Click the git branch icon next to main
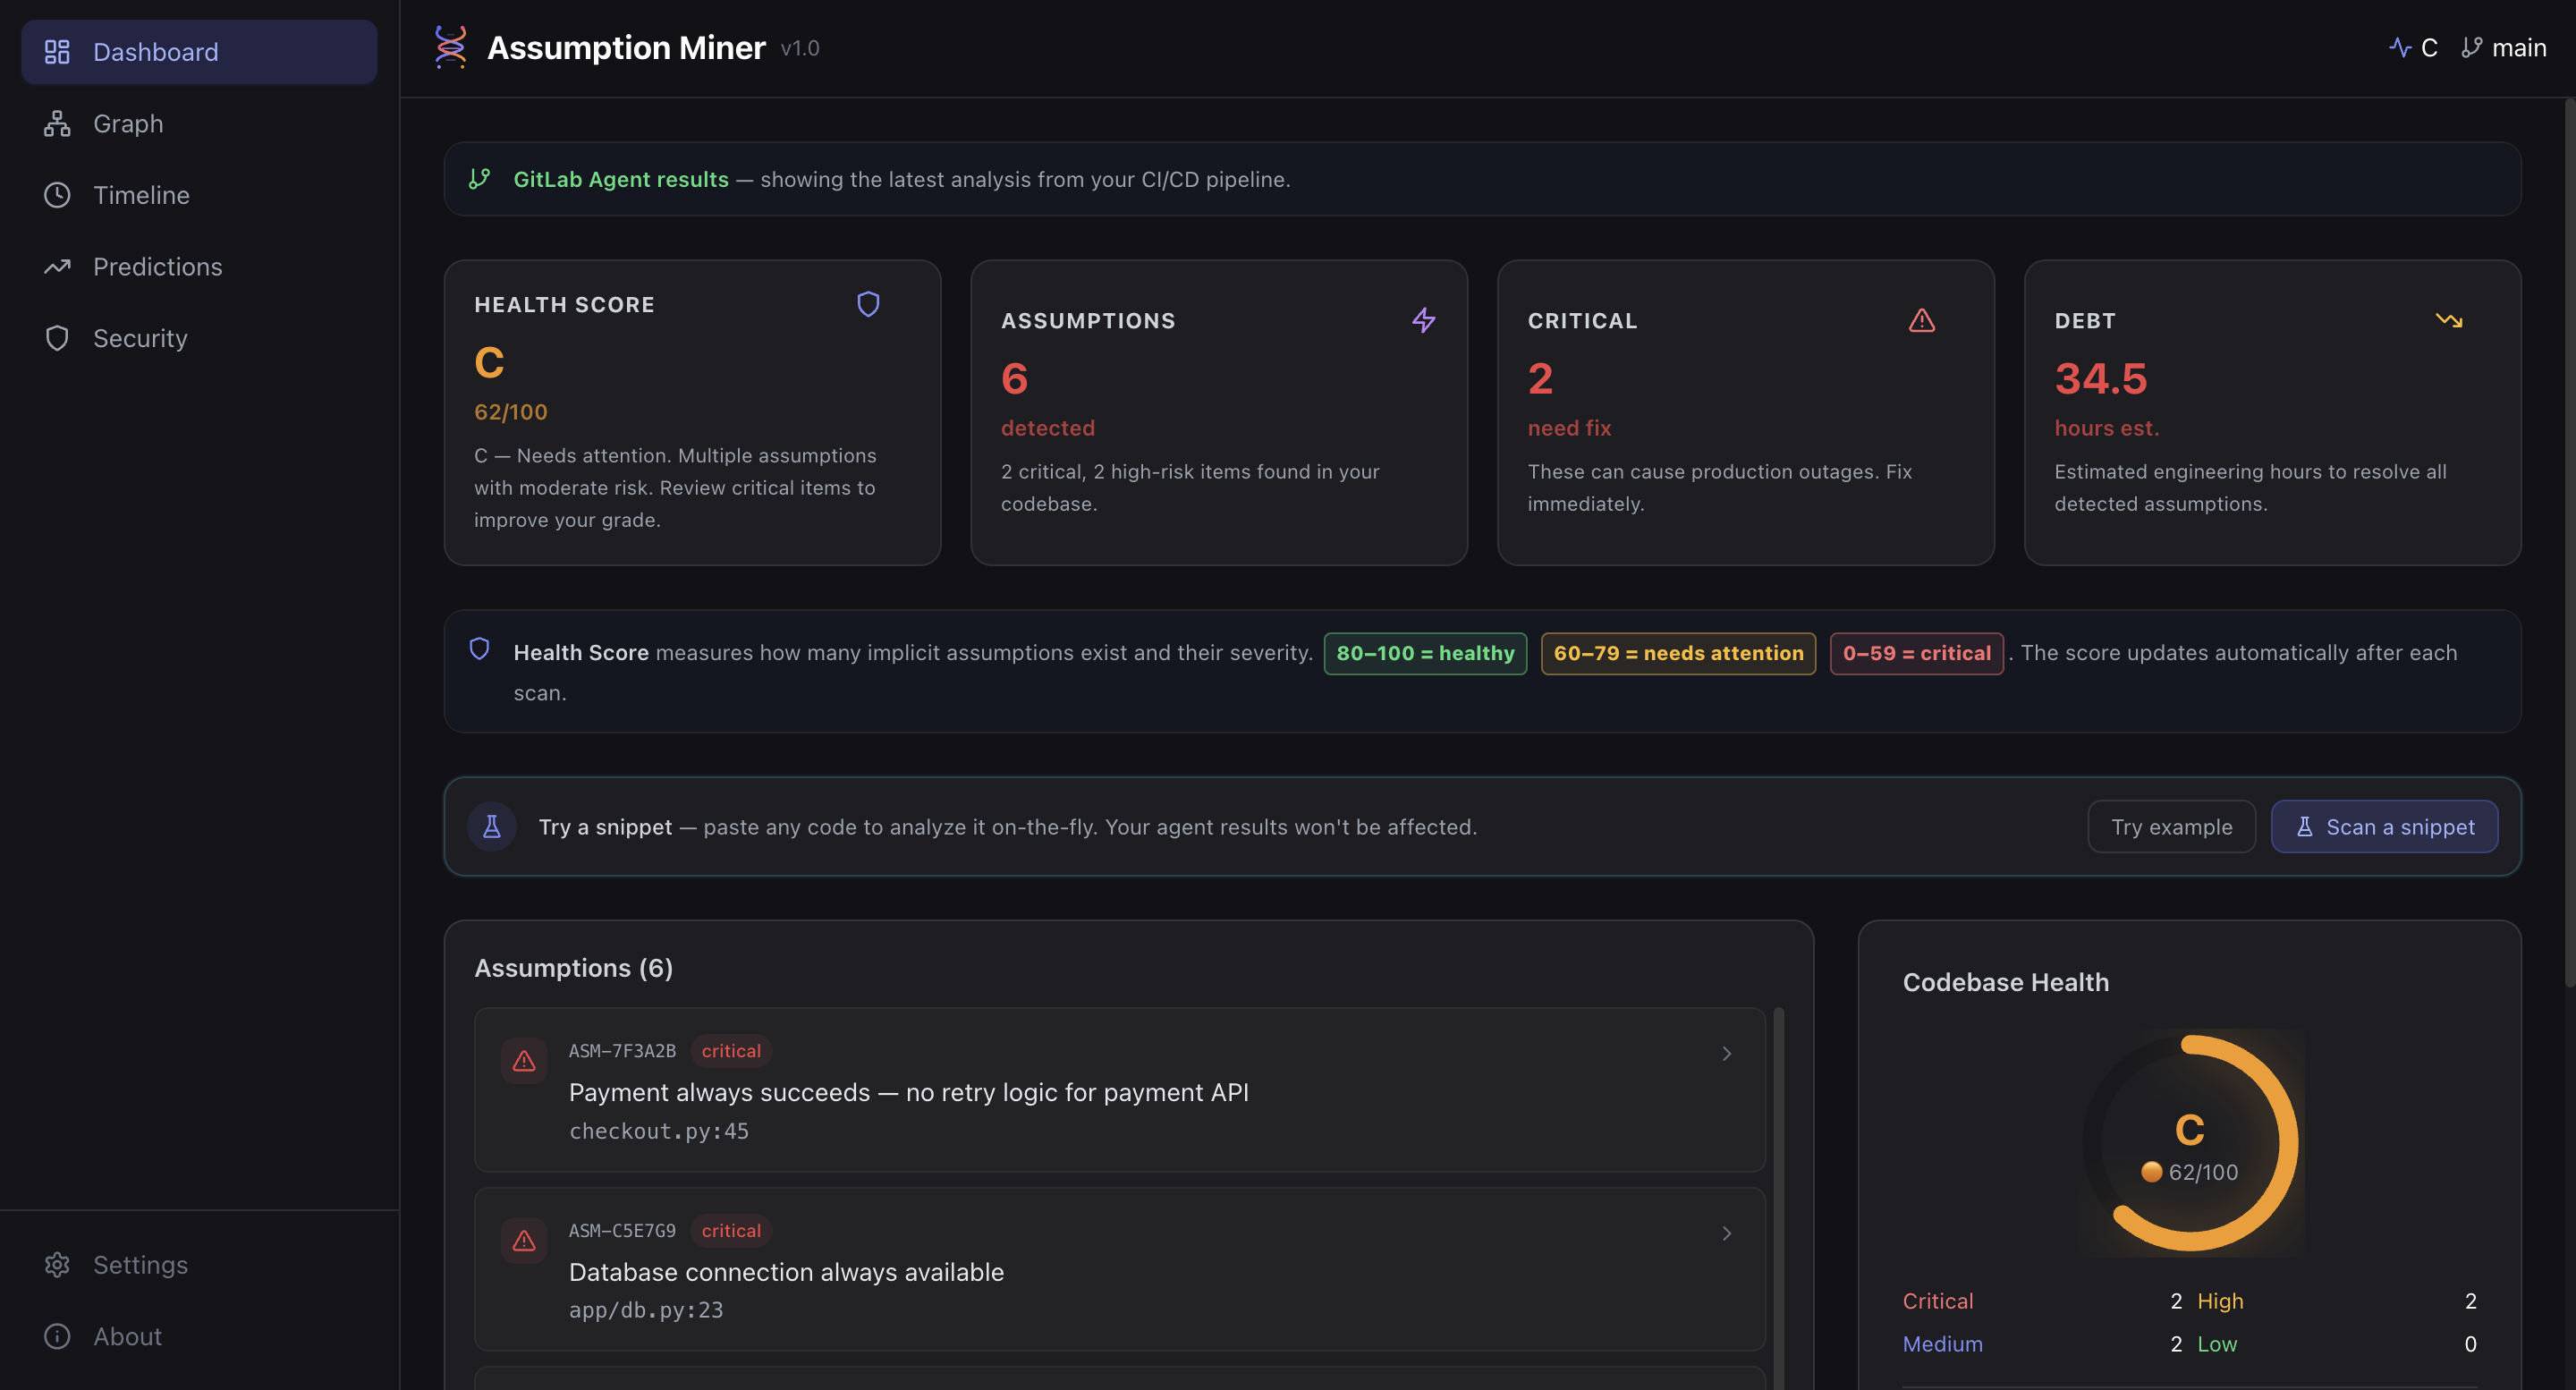2576x1390 pixels. pyautogui.click(x=2471, y=47)
